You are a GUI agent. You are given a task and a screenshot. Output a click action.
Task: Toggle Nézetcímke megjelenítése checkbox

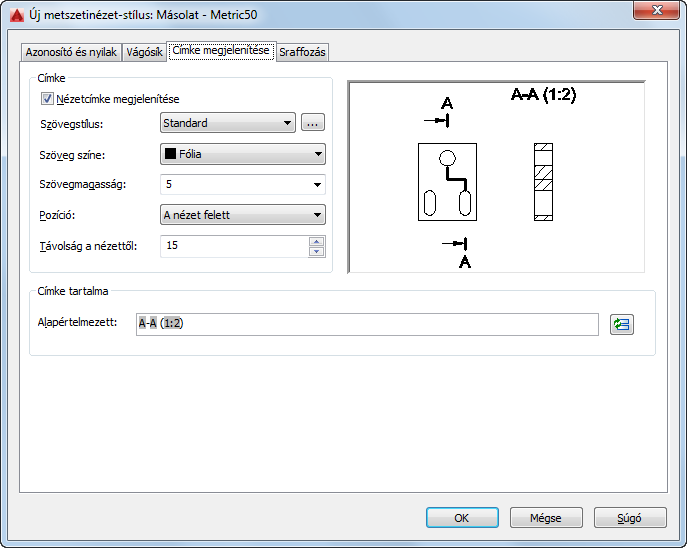pos(47,99)
